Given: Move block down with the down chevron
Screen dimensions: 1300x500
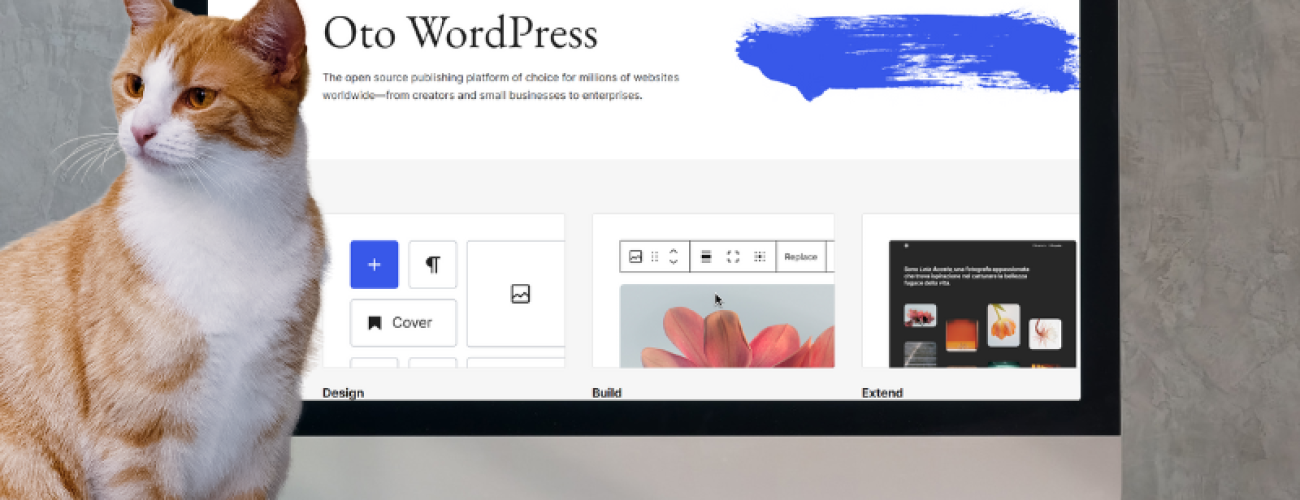Looking at the screenshot, I should 673,262.
